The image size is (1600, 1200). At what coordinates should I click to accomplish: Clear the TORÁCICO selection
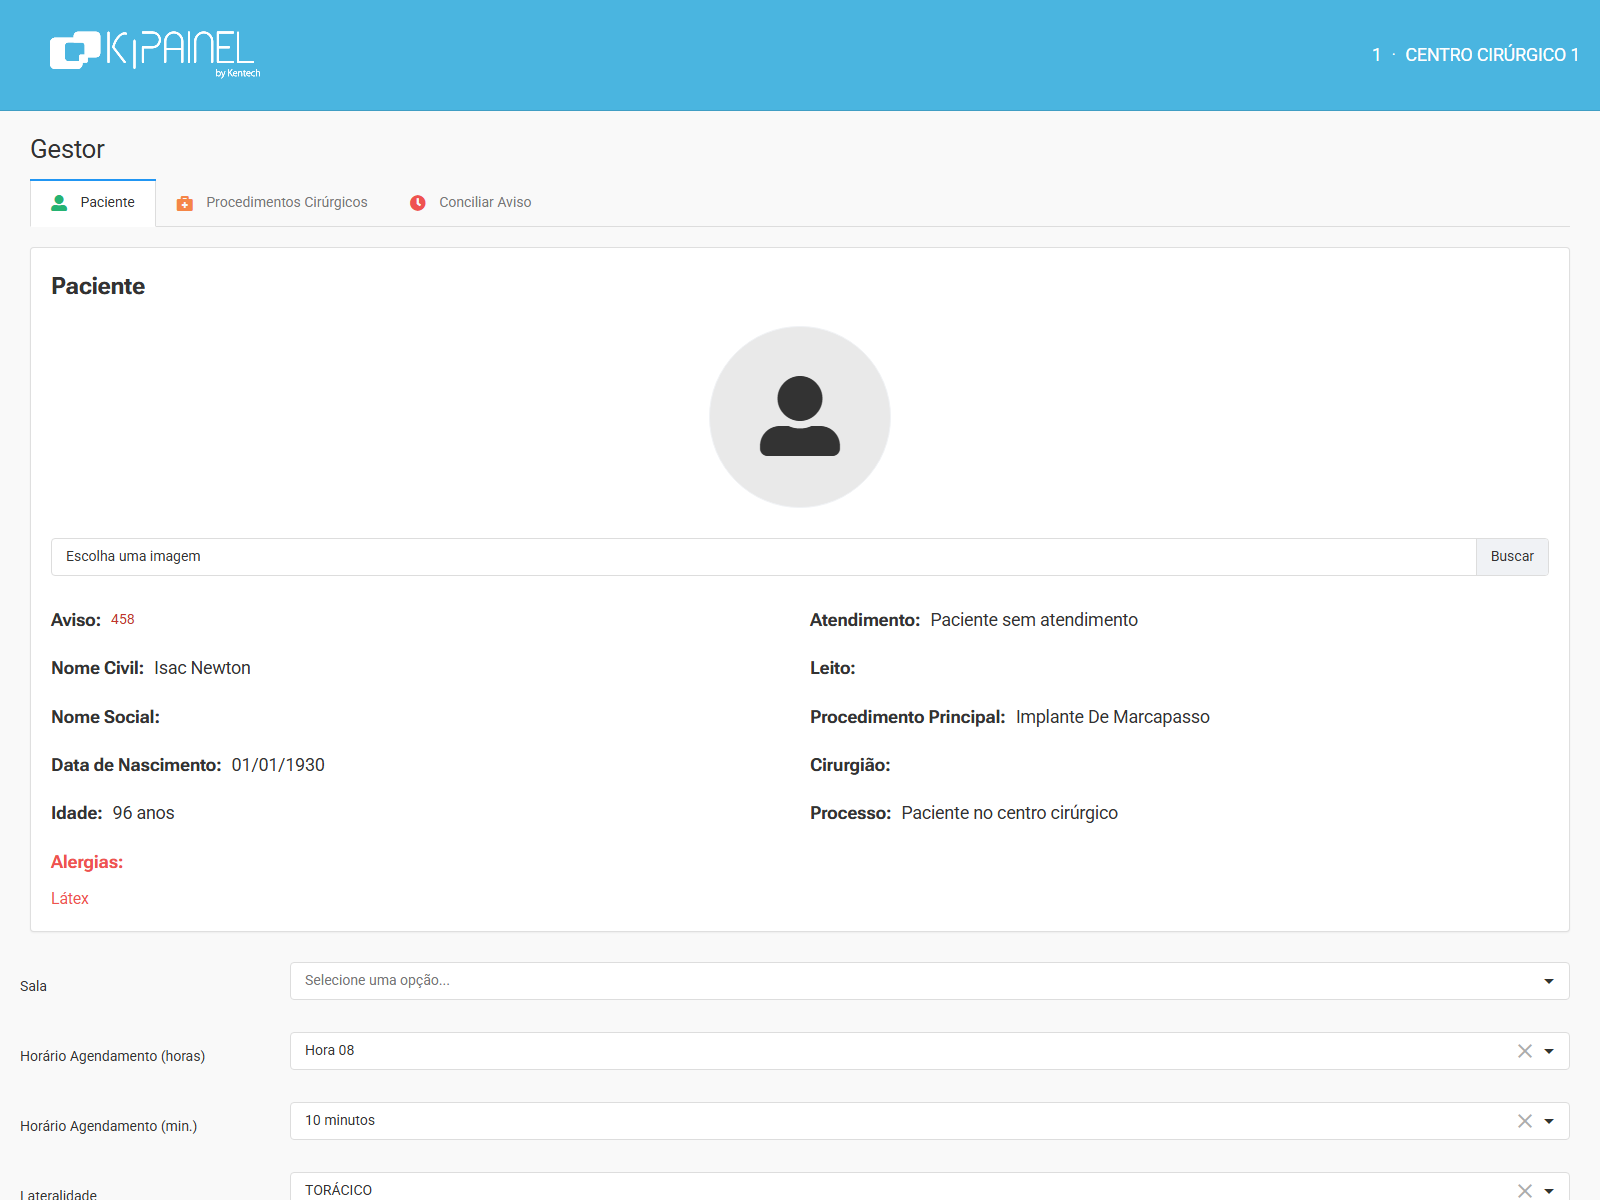(x=1525, y=1190)
